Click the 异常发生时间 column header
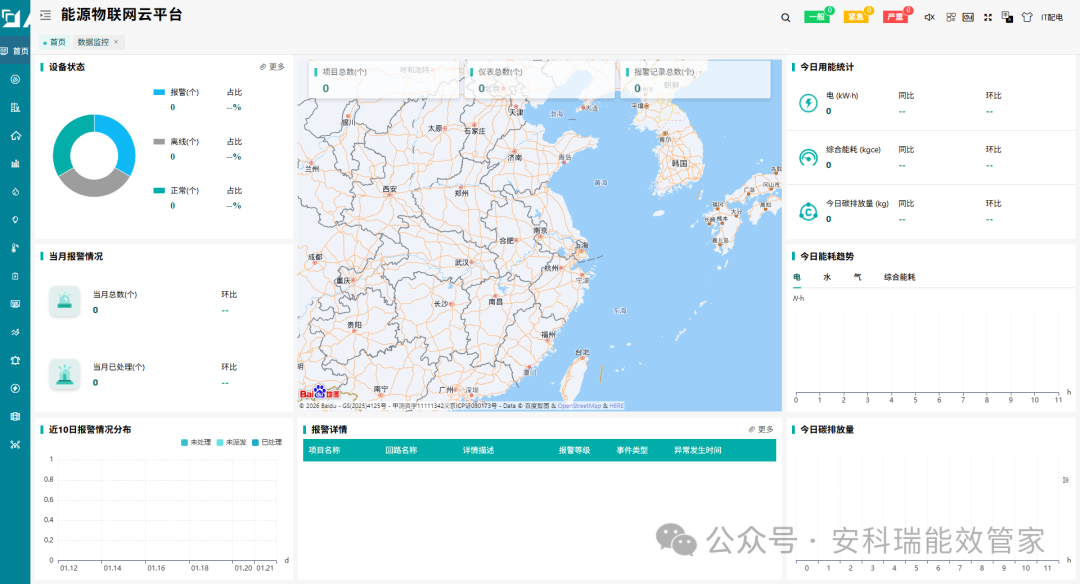Viewport: 1080px width, 584px height. click(x=698, y=450)
